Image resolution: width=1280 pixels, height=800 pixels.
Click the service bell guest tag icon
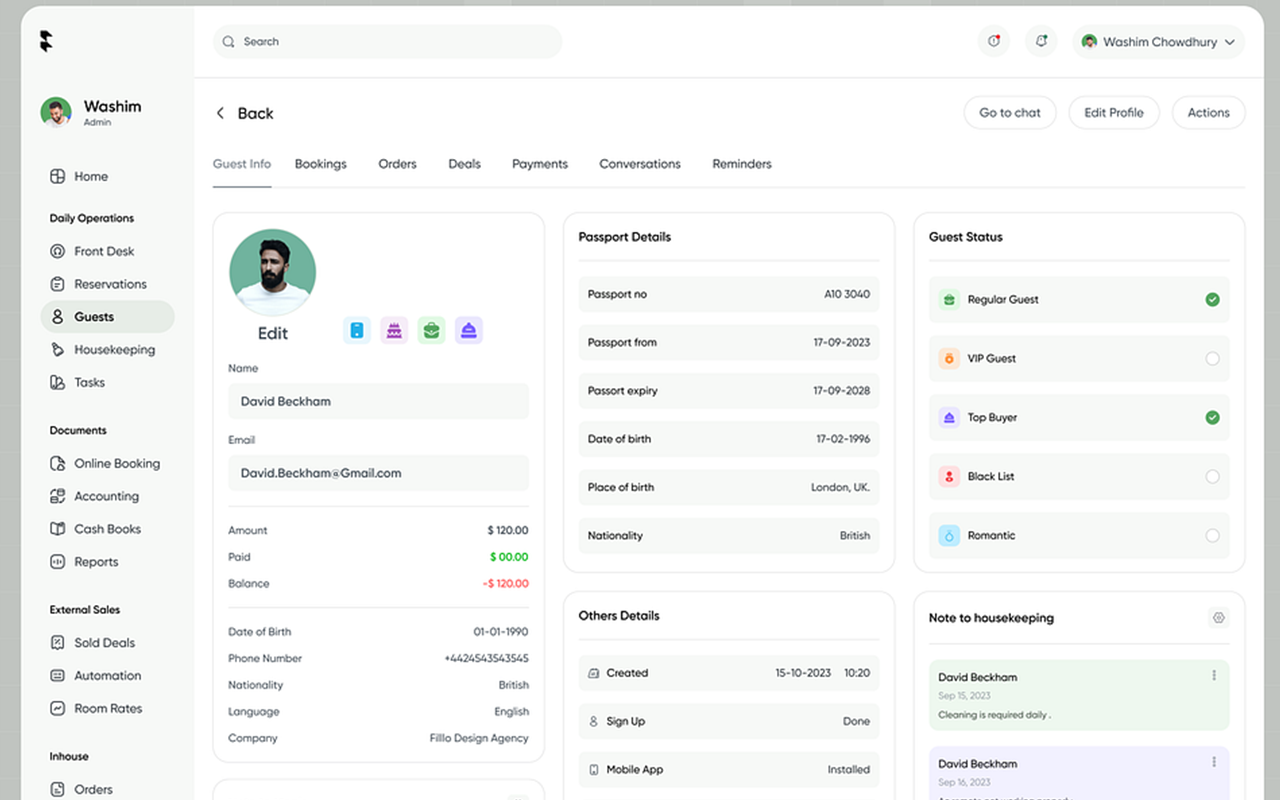(468, 330)
